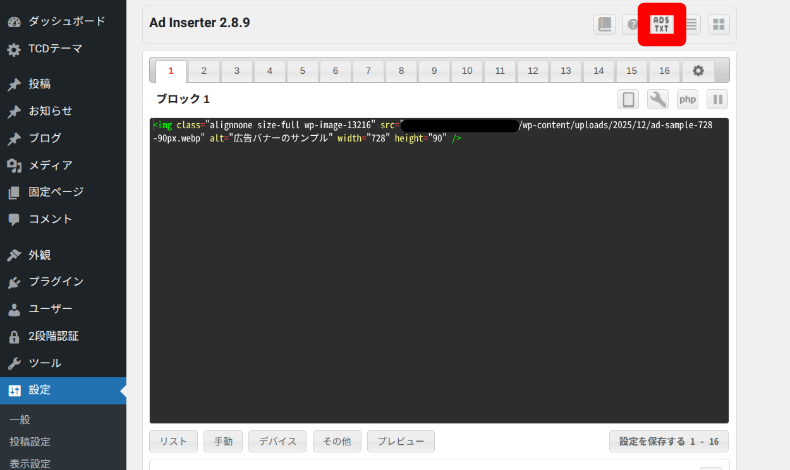The height and width of the screenshot is (470, 790).
Task: Switch to block tab 12
Action: click(x=533, y=71)
